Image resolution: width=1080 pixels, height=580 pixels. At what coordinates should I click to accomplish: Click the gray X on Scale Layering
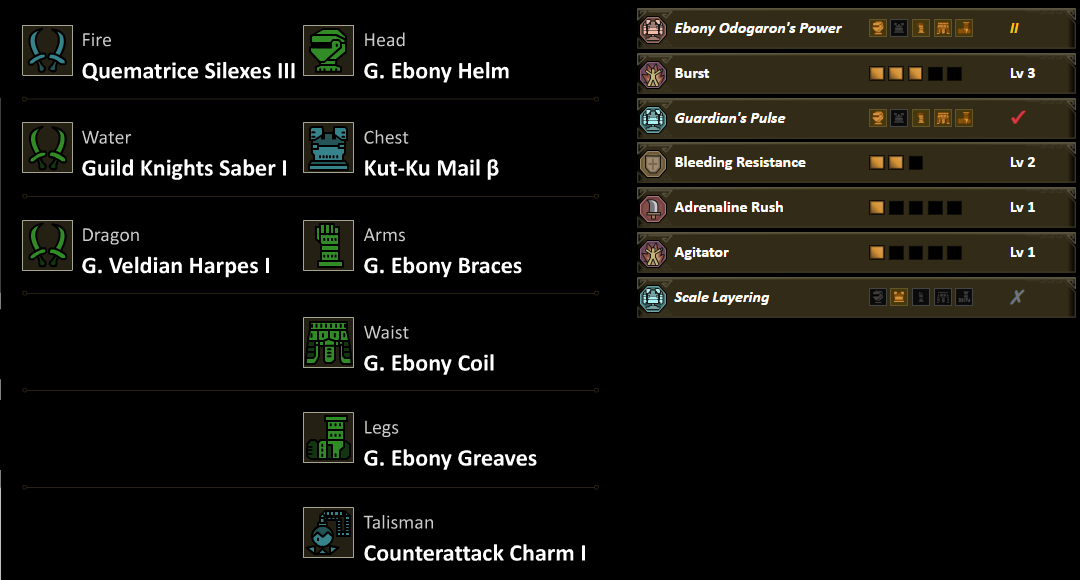1017,297
